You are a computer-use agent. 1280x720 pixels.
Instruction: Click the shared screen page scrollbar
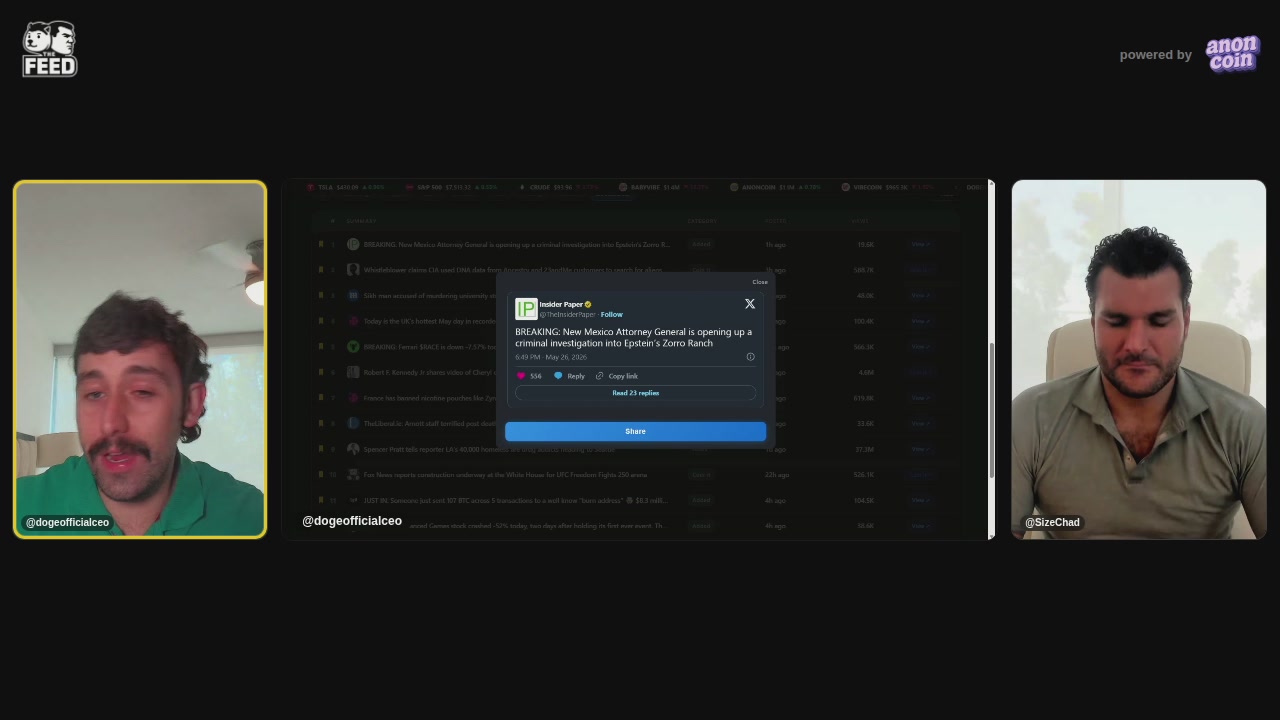point(991,410)
